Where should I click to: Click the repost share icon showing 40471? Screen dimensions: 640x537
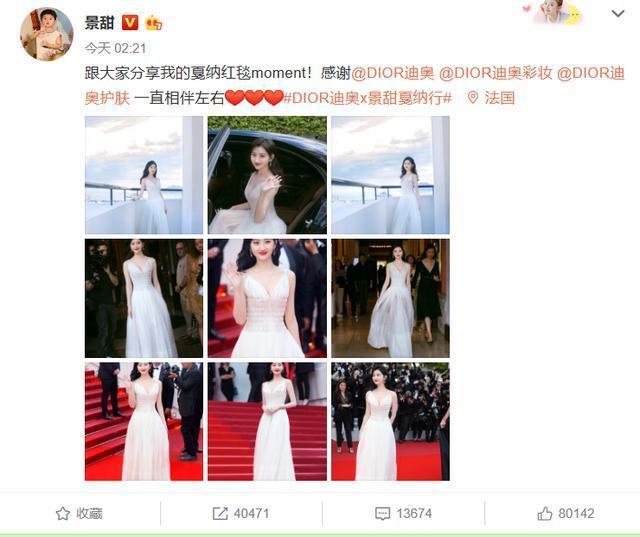220,513
